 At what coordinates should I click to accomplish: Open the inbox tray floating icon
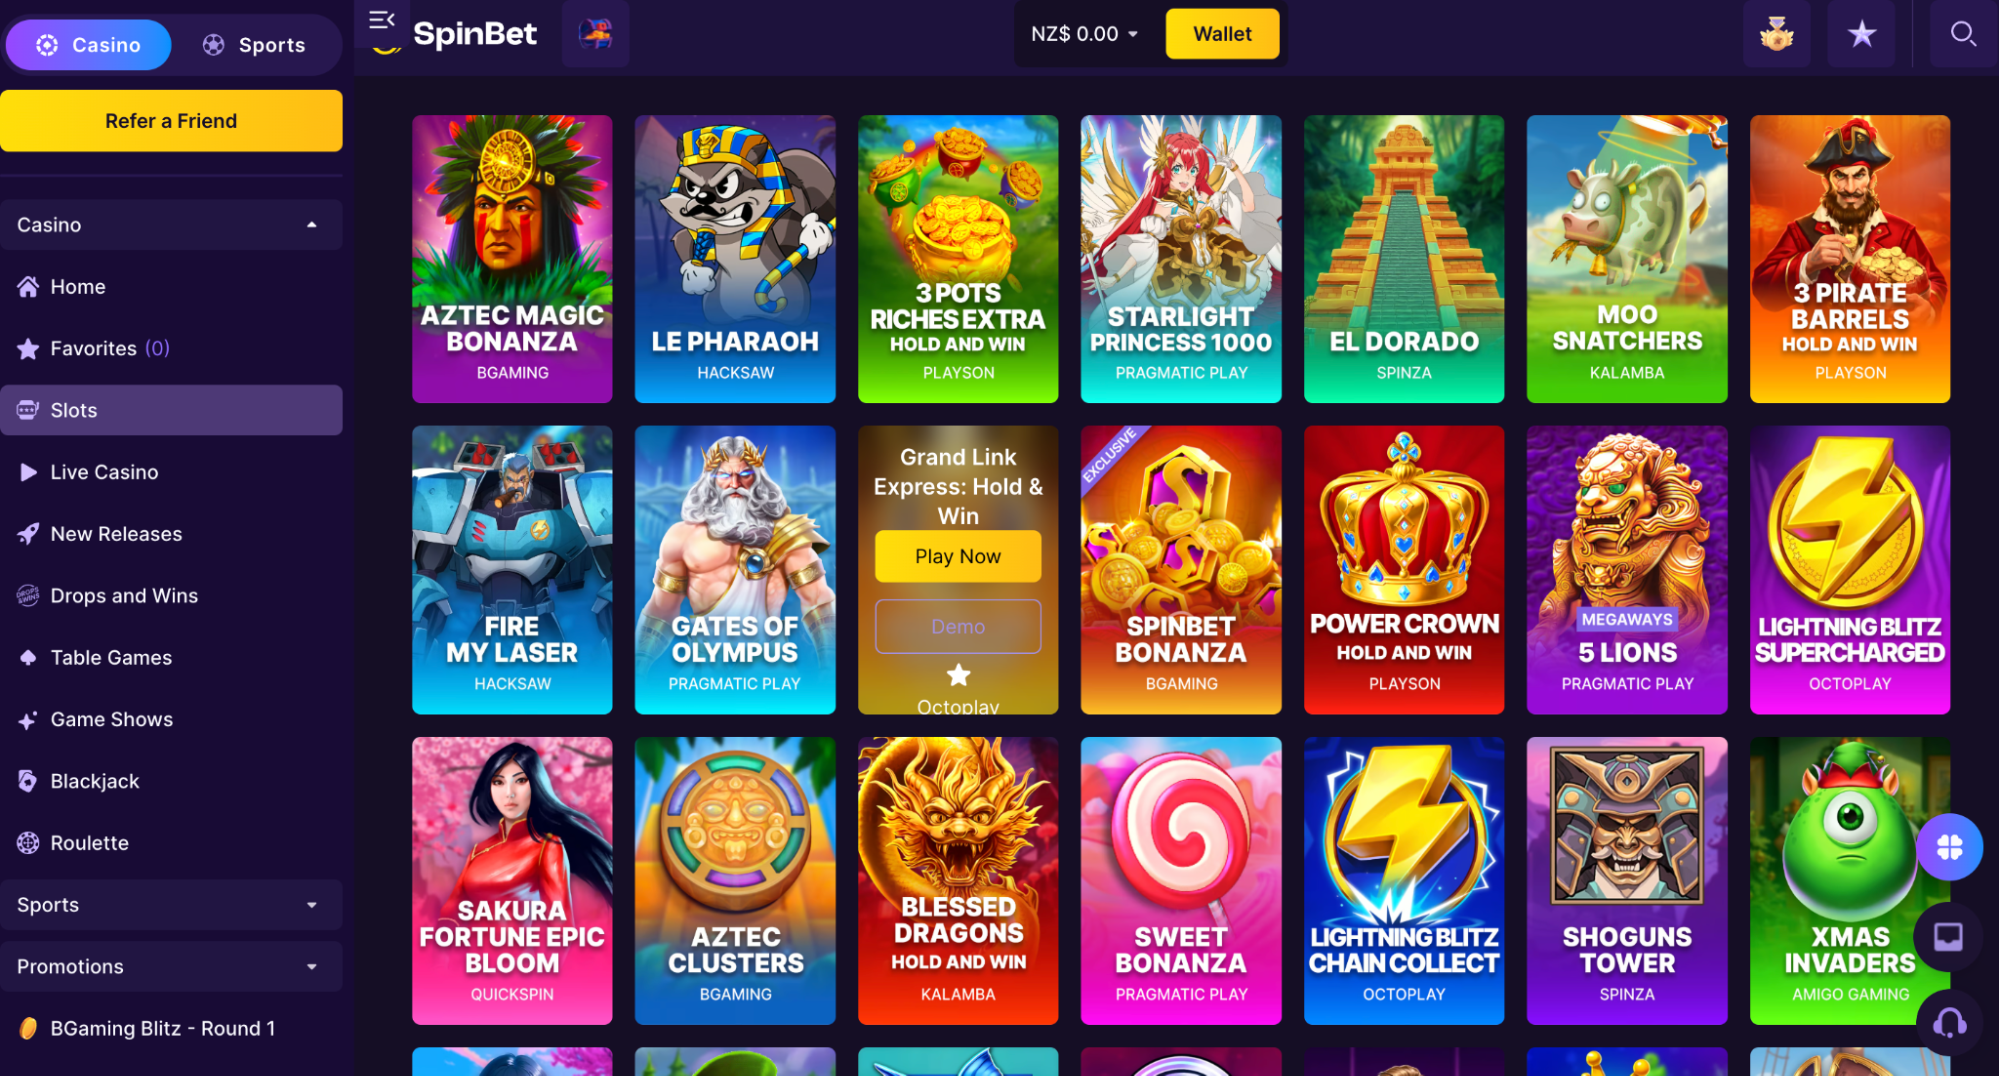1947,936
